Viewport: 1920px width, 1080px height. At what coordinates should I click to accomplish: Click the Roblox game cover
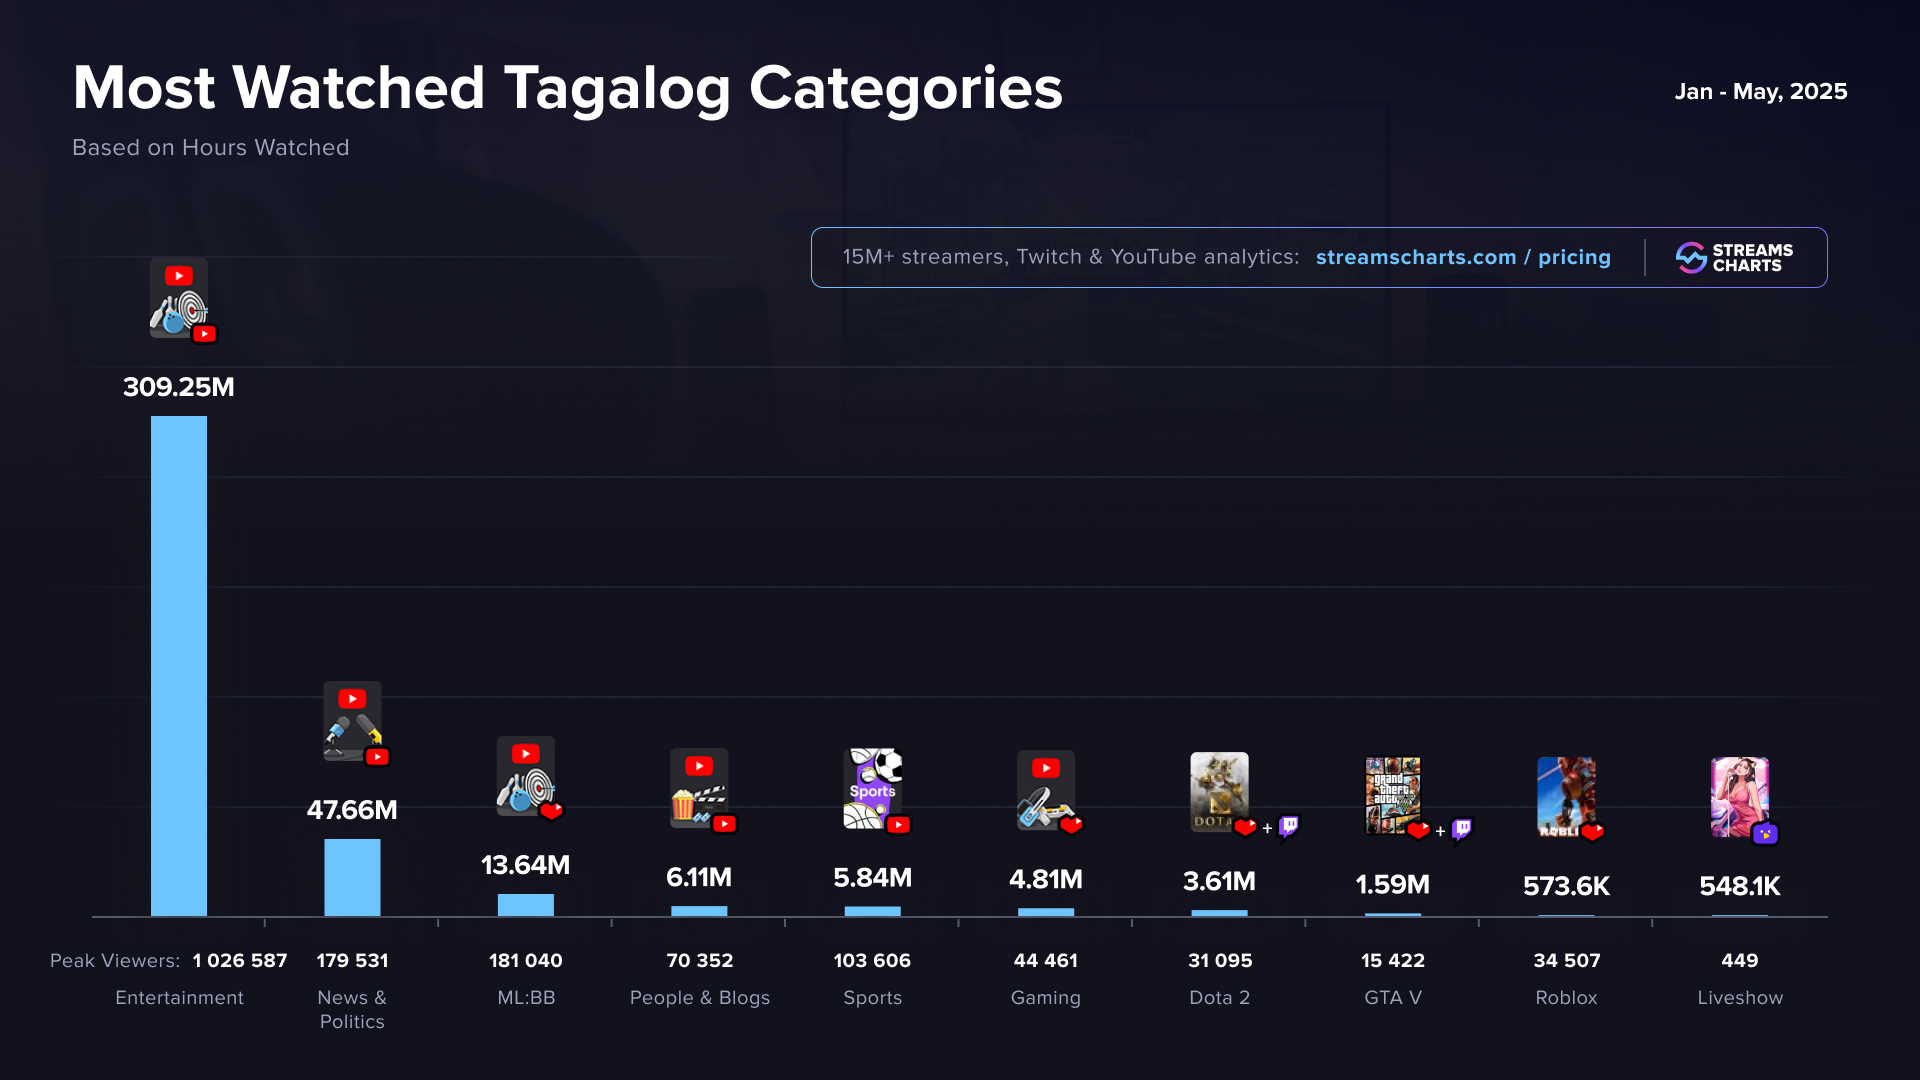pyautogui.click(x=1566, y=796)
